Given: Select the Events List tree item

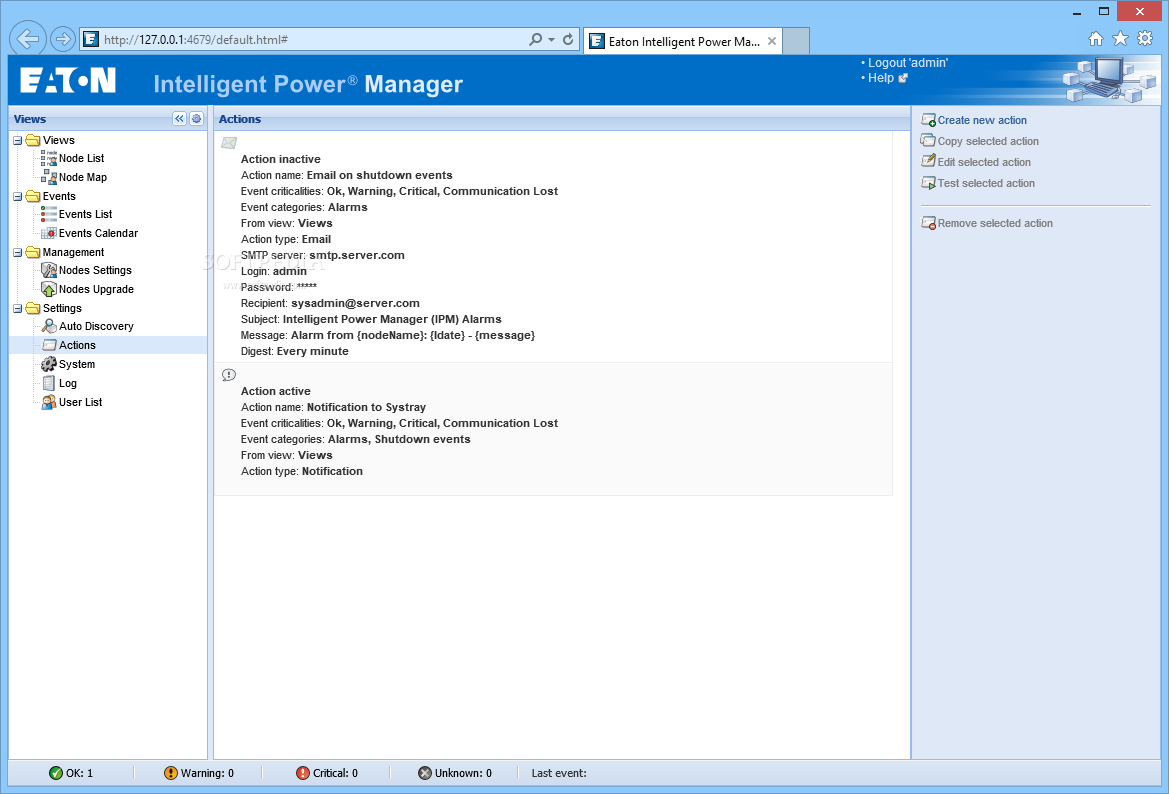Looking at the screenshot, I should click(85, 214).
